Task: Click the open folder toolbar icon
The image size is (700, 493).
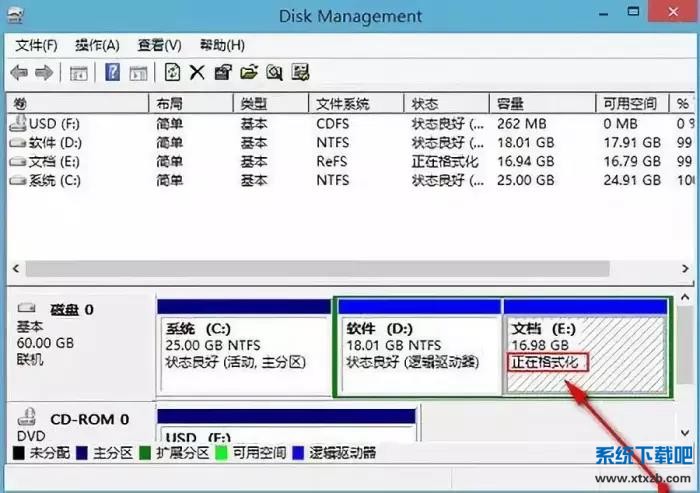Action: pos(248,72)
